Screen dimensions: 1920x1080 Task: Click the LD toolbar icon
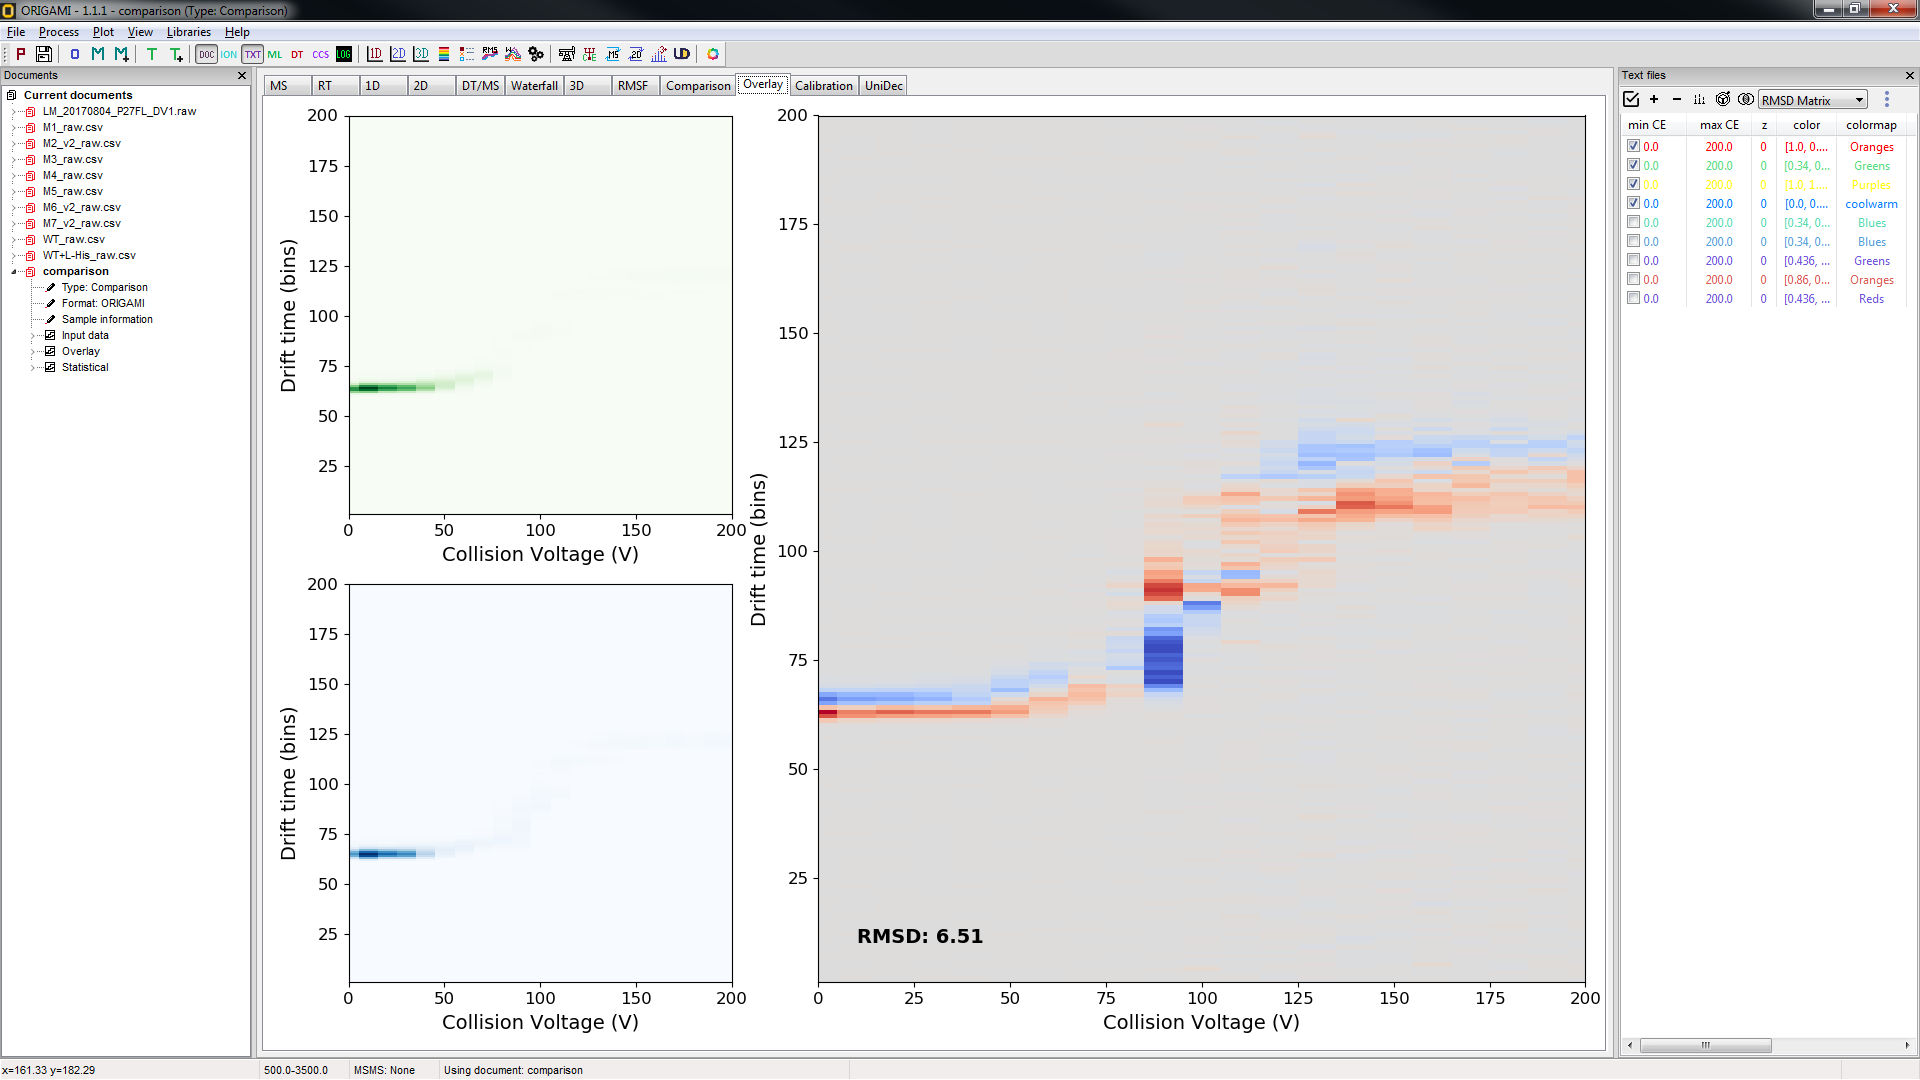coord(682,54)
